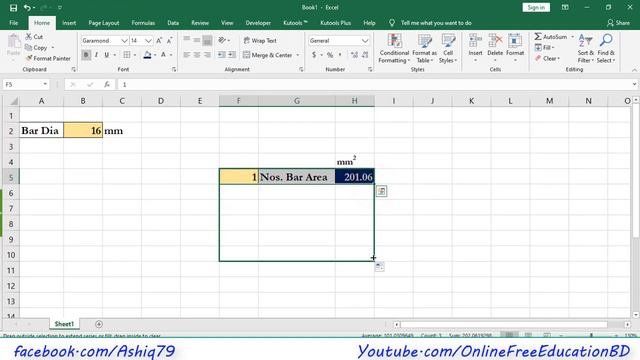Copy the selection with the Copy icon
Viewport: 640px width, 360px height.
coord(29,47)
